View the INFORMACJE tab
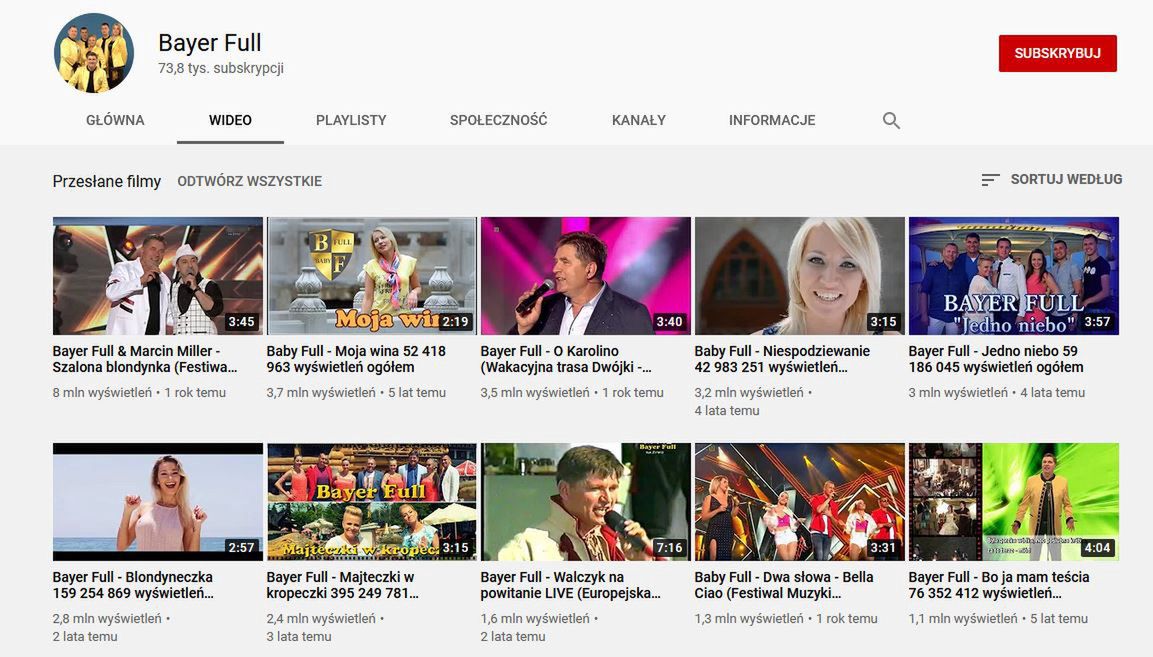Image resolution: width=1153 pixels, height=657 pixels. (772, 120)
